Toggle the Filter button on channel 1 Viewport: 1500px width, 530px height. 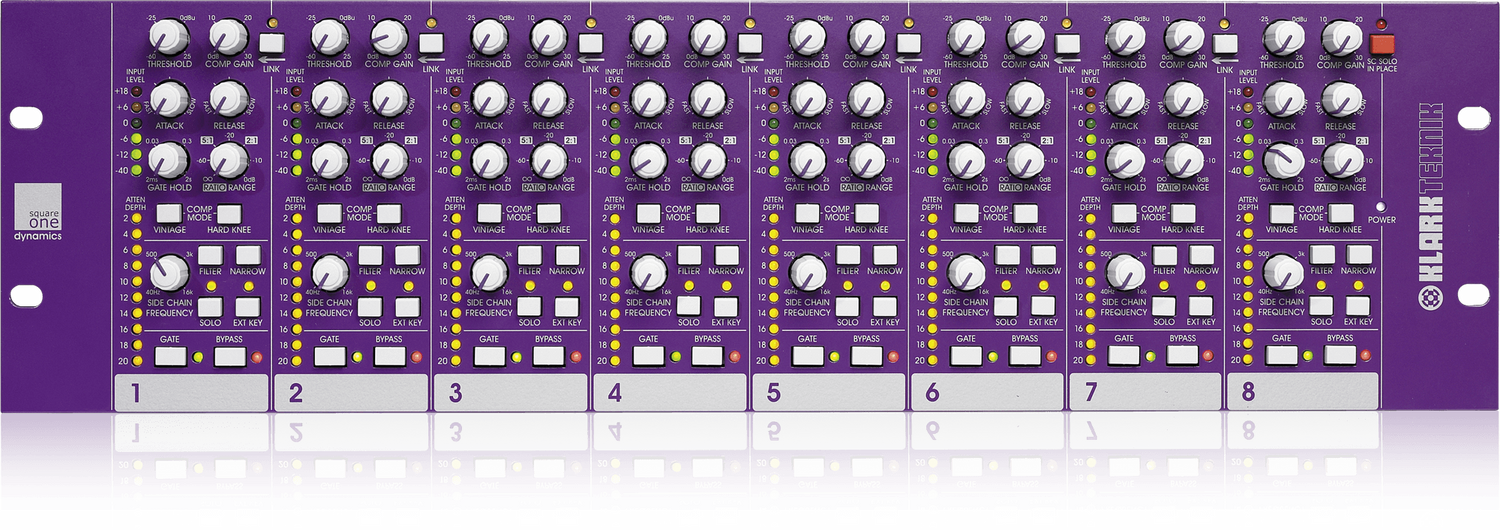pos(211,255)
